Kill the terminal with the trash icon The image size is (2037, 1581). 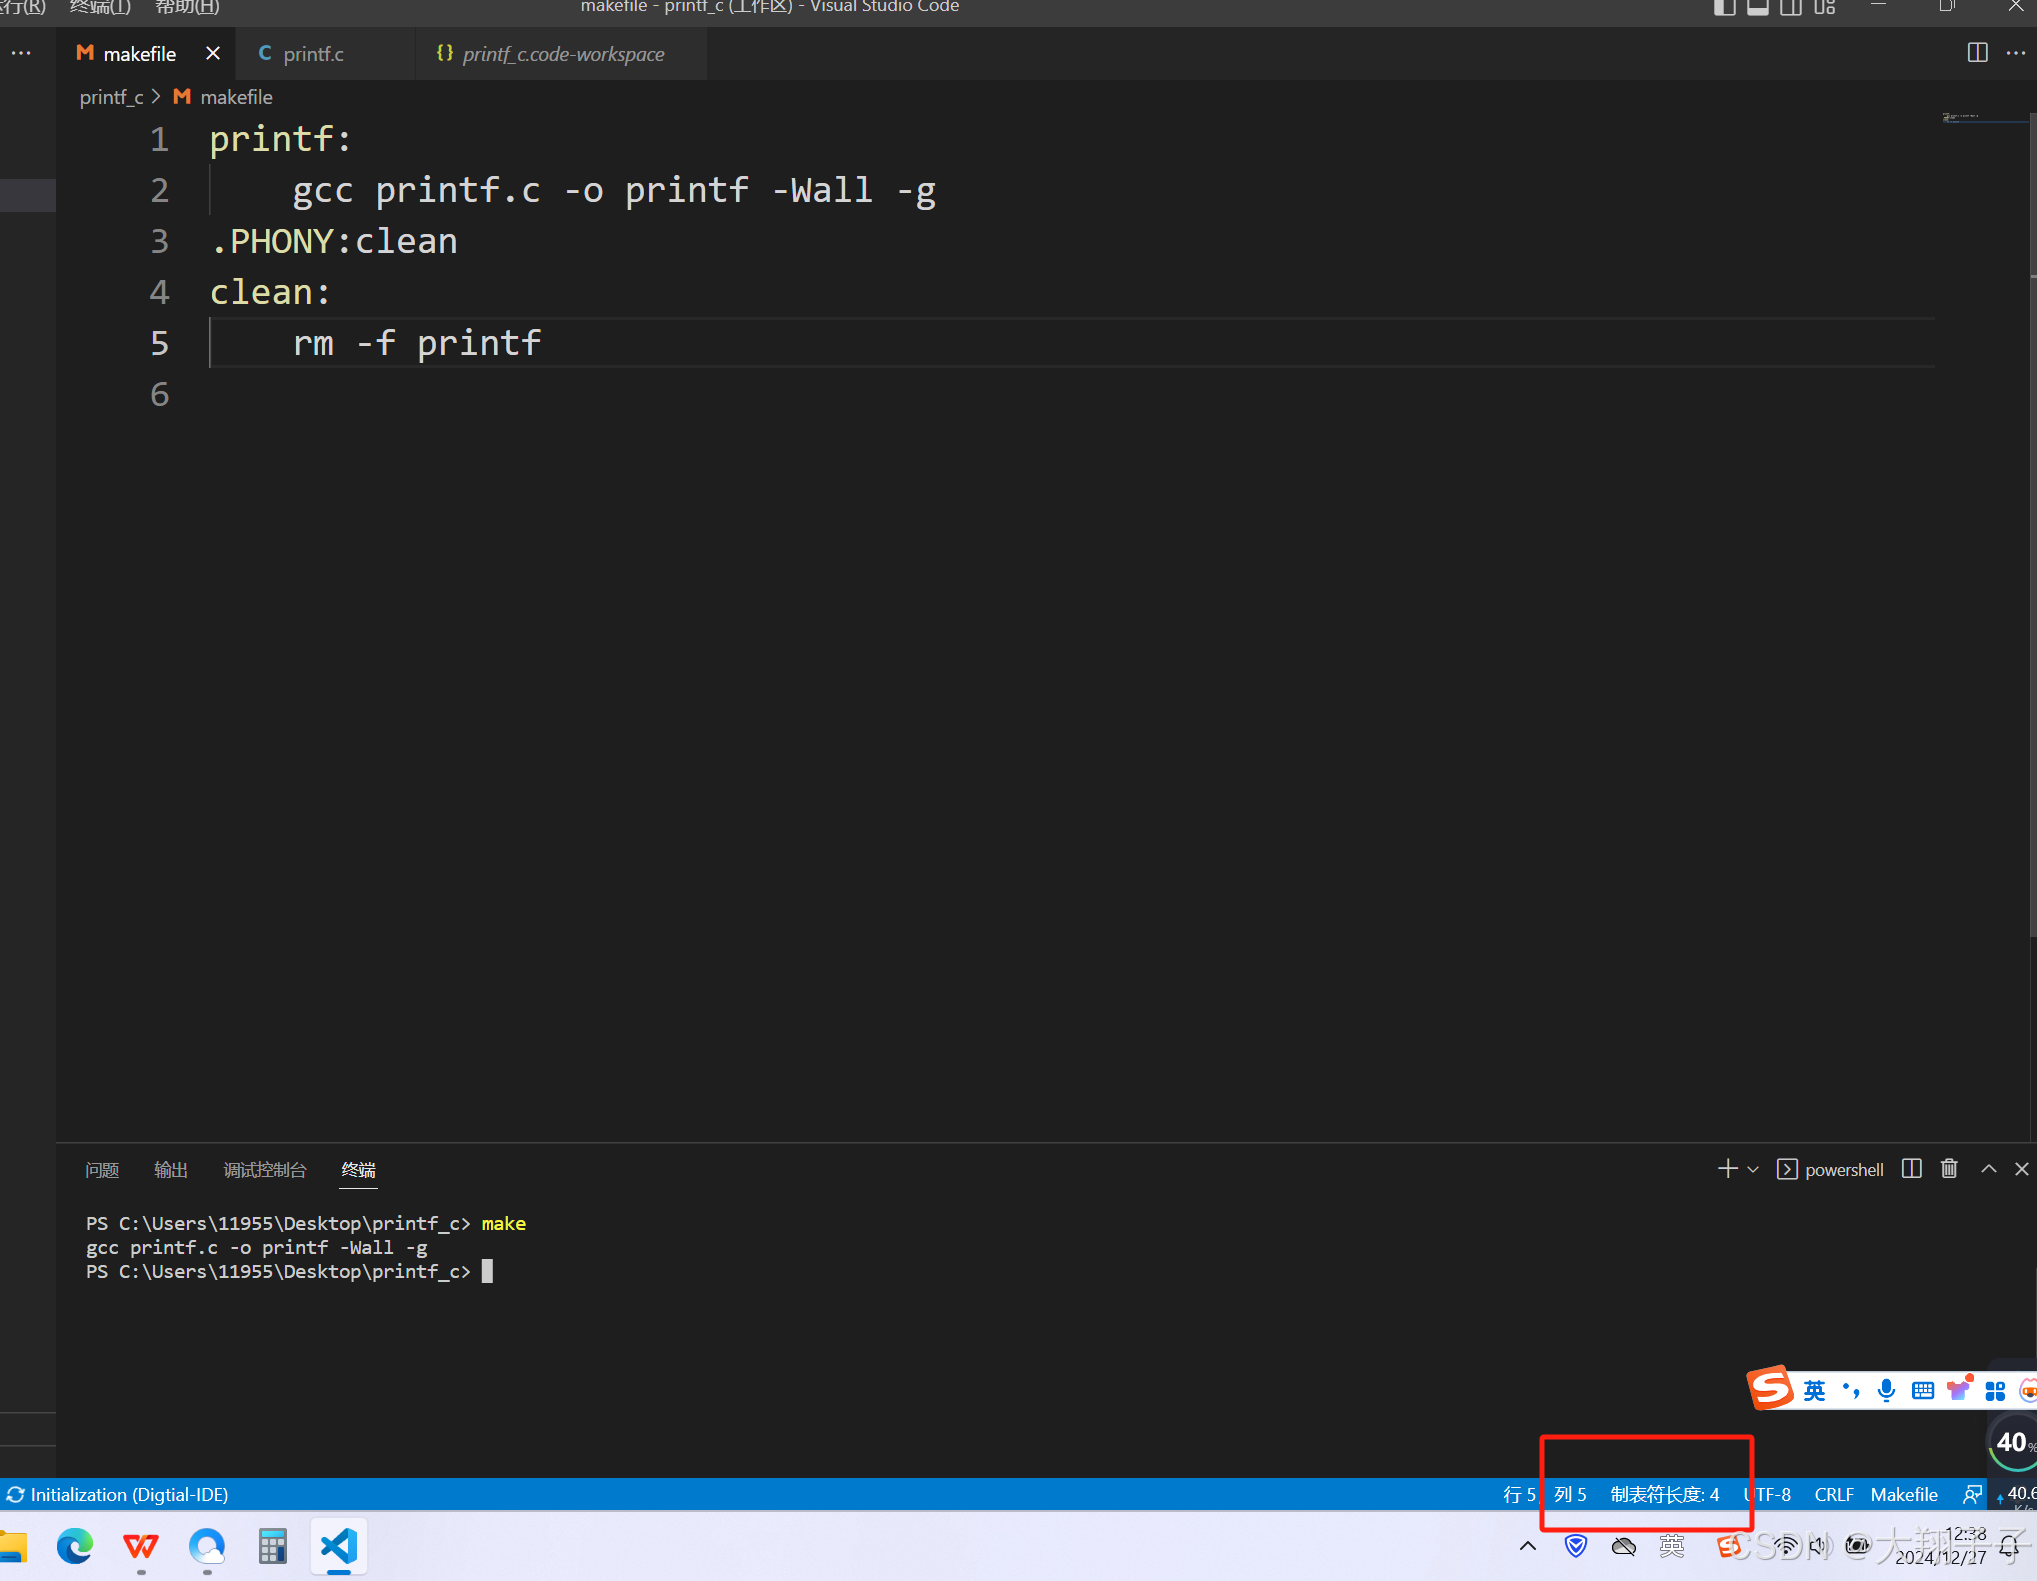(x=1949, y=1169)
